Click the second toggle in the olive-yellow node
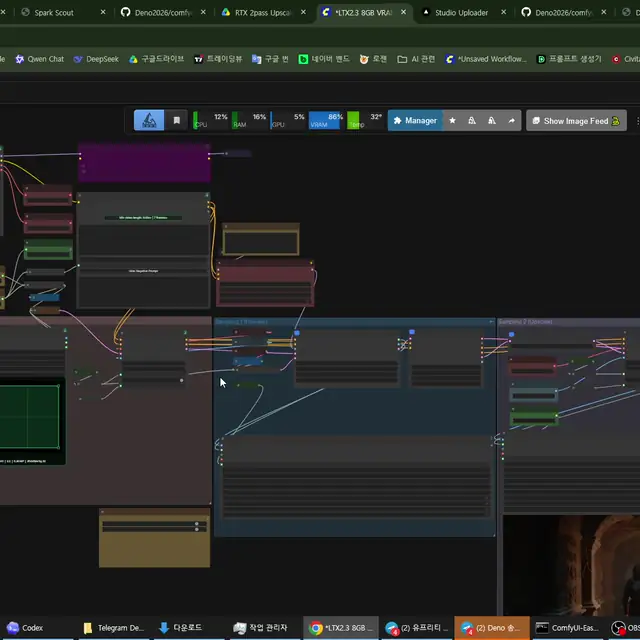The width and height of the screenshot is (640, 640). [x=196, y=529]
